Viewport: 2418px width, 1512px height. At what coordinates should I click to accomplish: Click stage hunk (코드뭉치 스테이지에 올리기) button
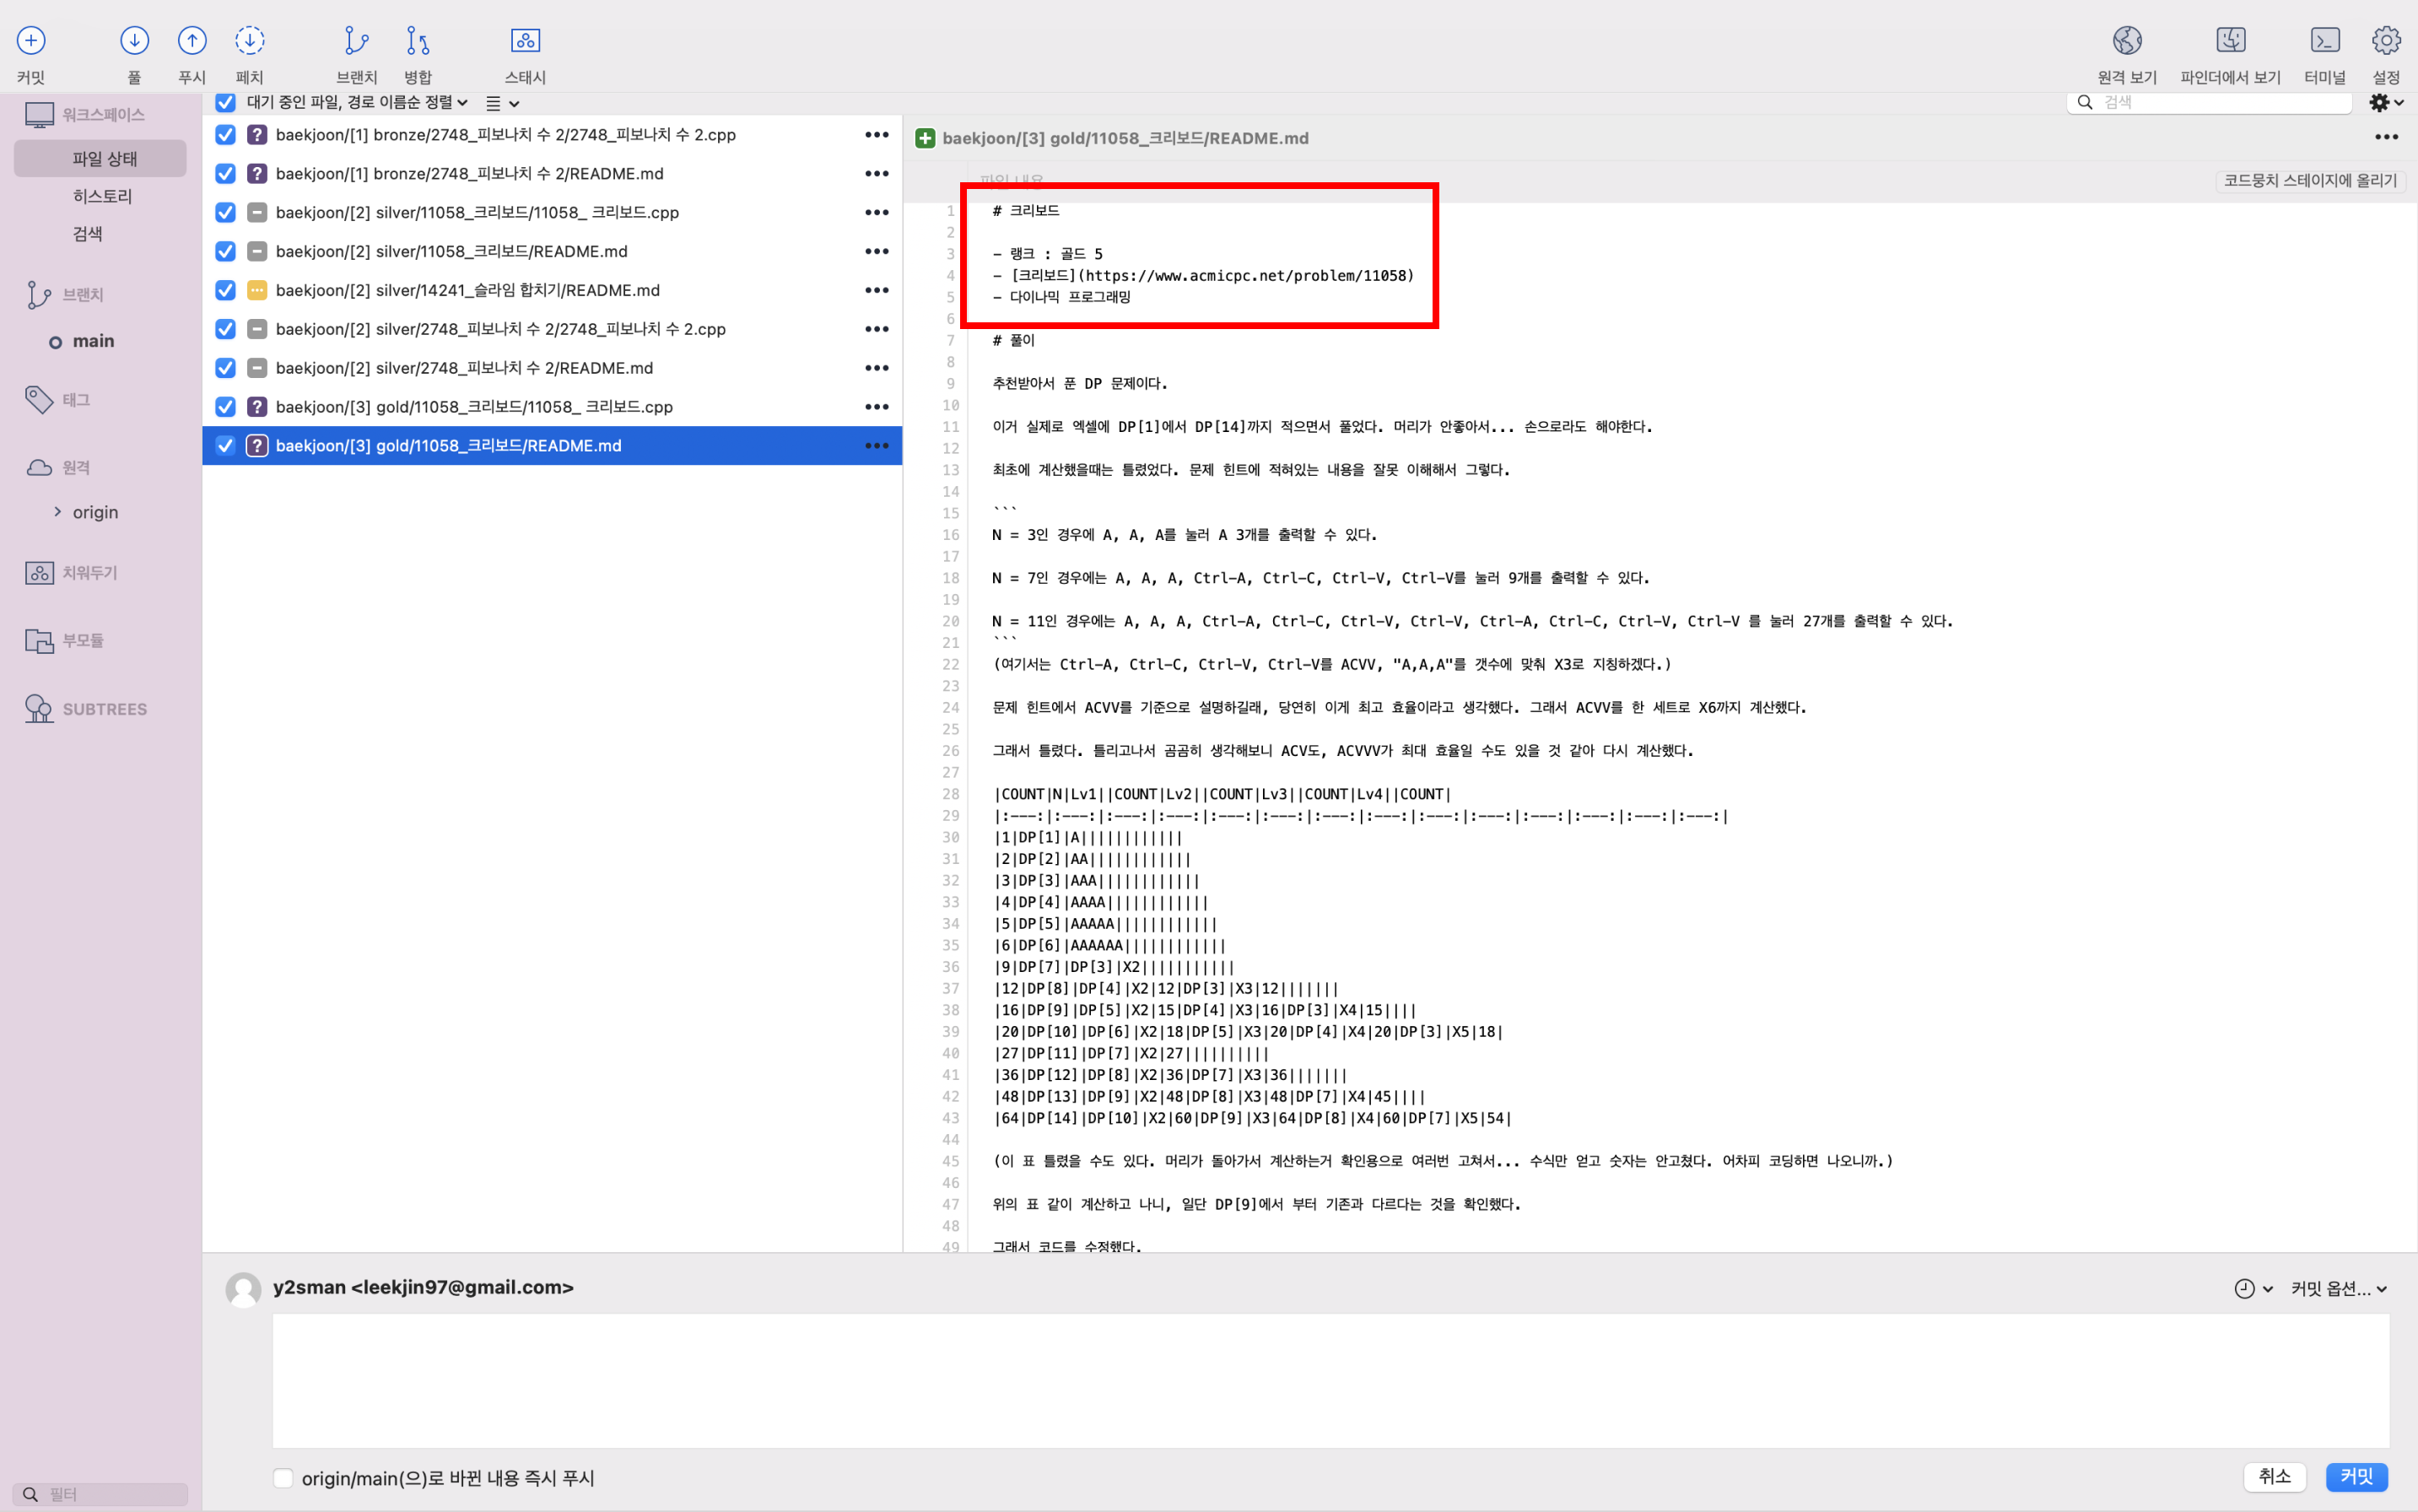point(2310,181)
